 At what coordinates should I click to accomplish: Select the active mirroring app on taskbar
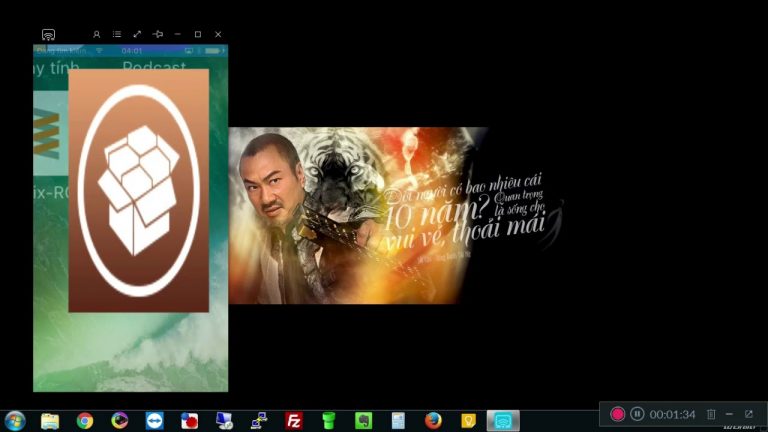tap(503, 421)
